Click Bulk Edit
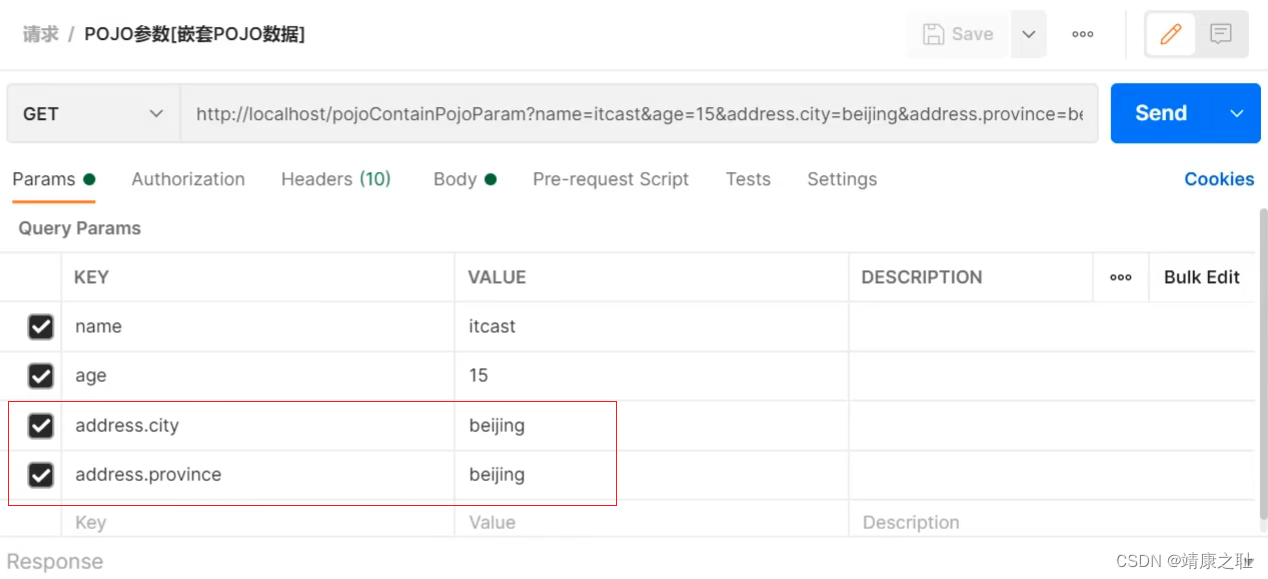The height and width of the screenshot is (579, 1268). coord(1202,277)
